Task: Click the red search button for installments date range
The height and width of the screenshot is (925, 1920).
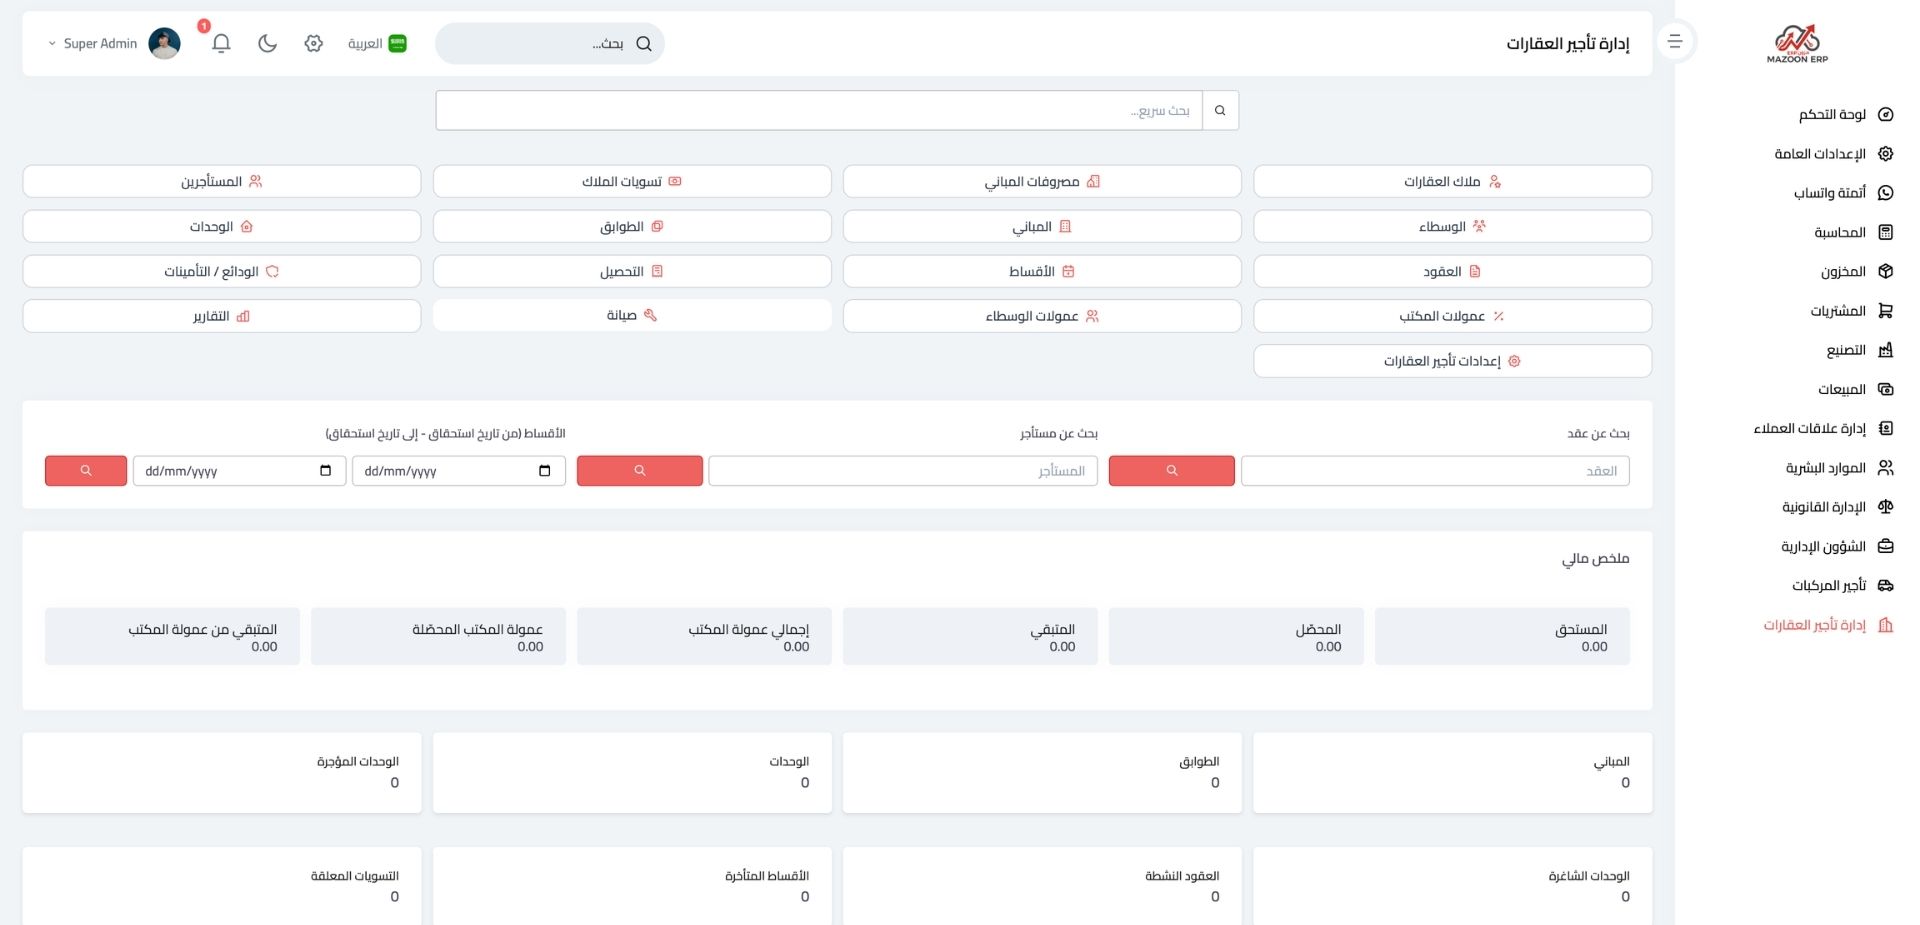Action: click(86, 470)
